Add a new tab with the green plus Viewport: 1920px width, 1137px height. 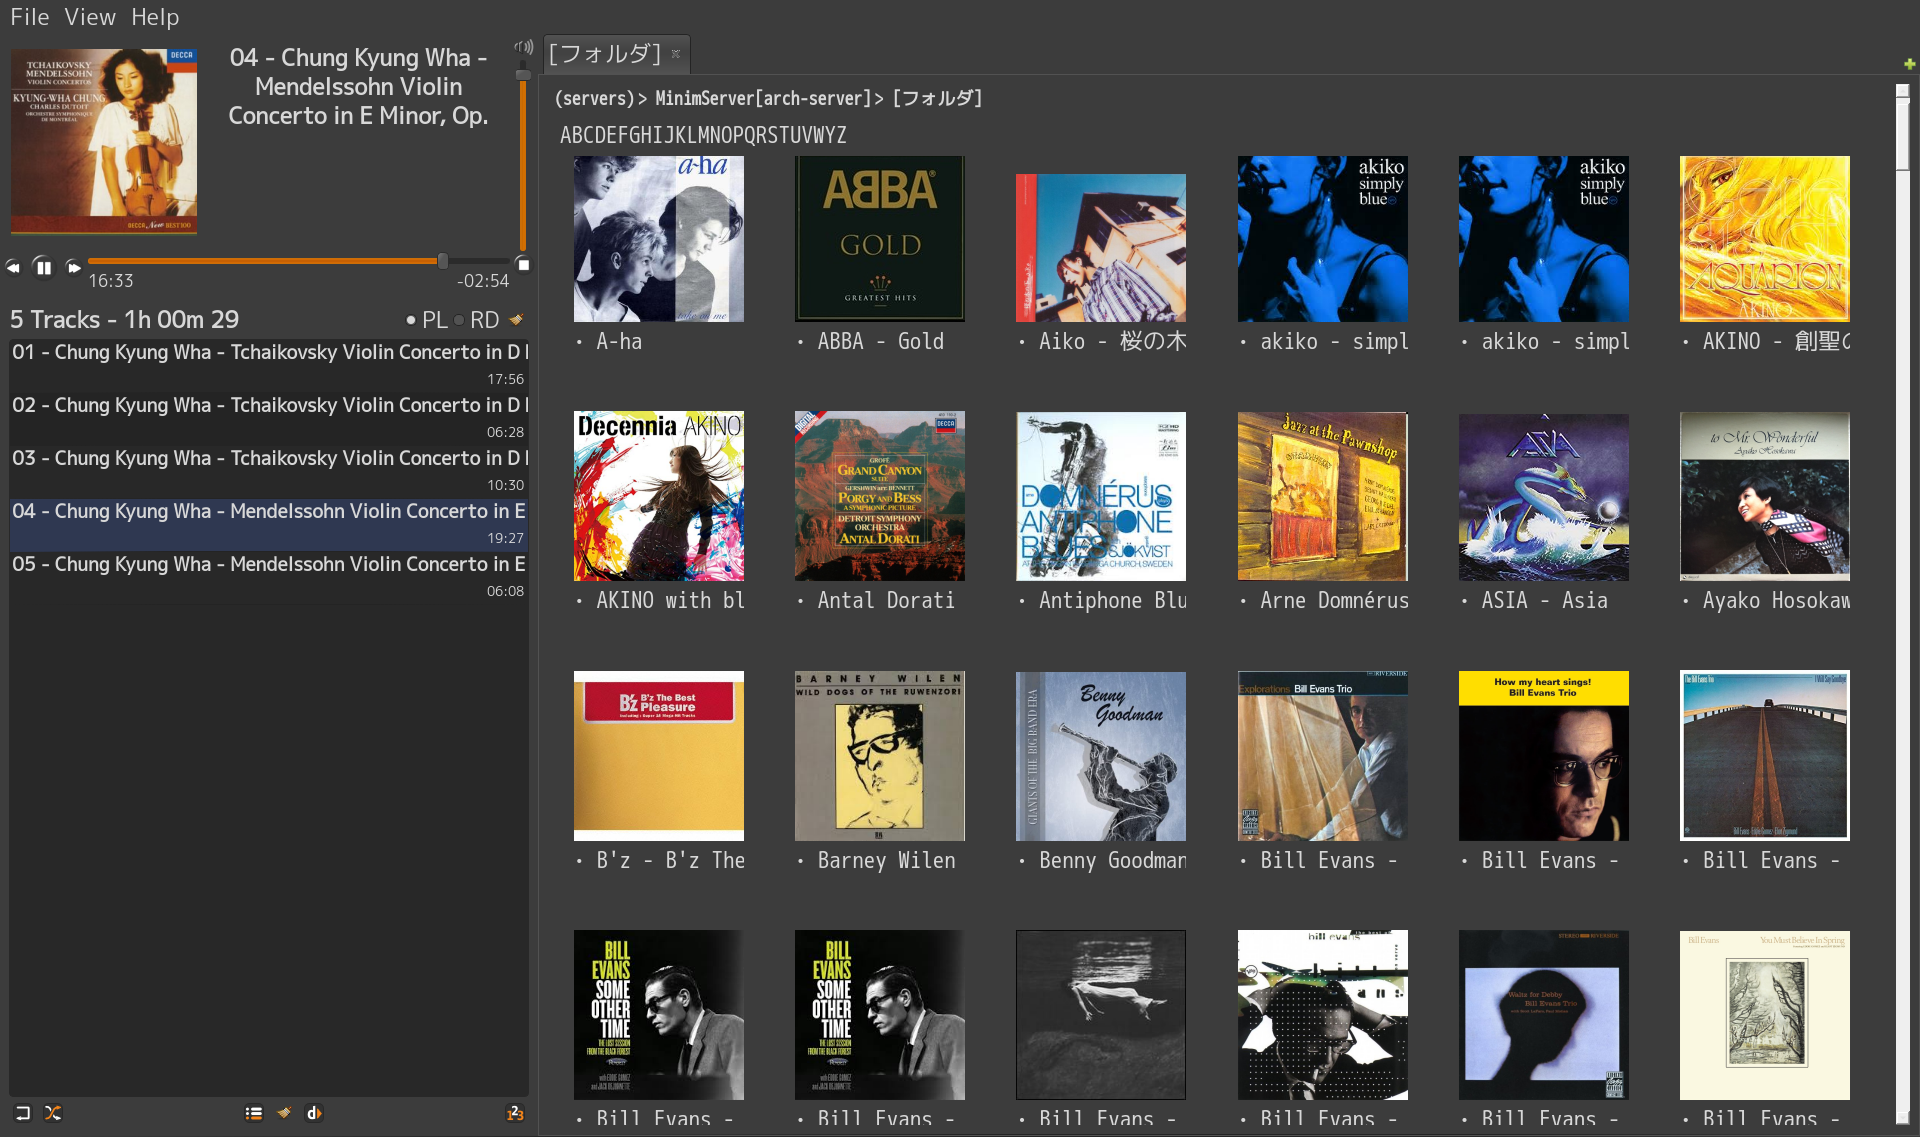[1909, 64]
